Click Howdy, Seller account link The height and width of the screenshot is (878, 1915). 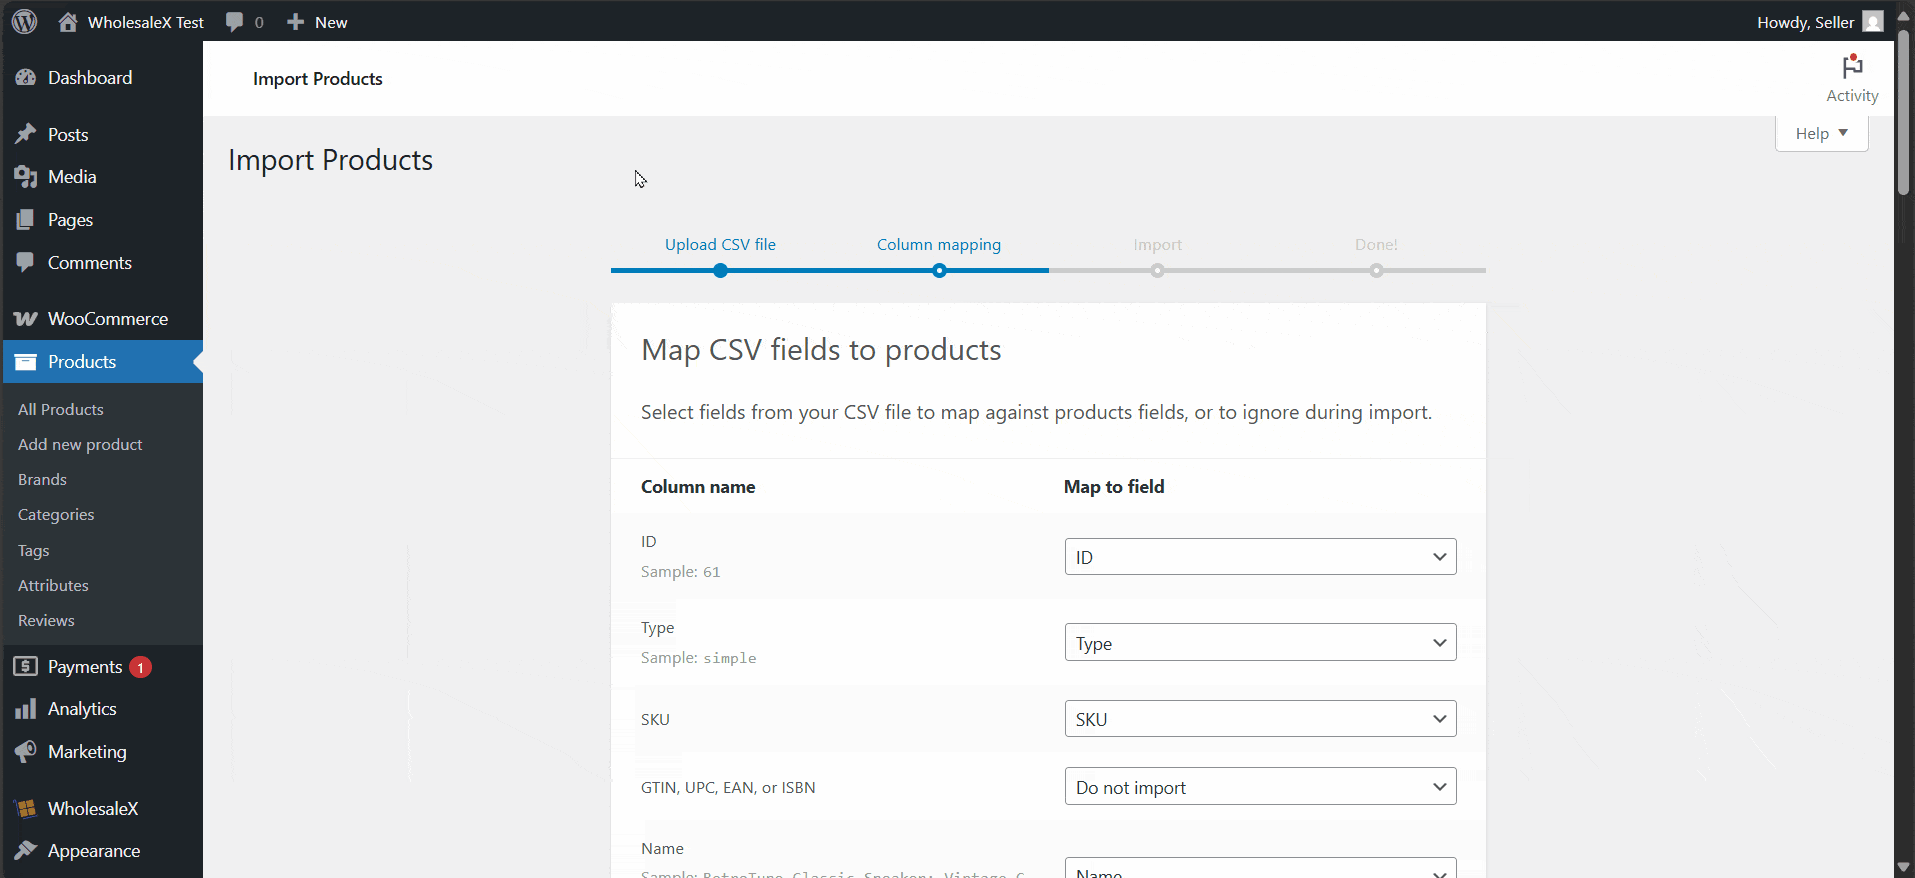pyautogui.click(x=1805, y=22)
